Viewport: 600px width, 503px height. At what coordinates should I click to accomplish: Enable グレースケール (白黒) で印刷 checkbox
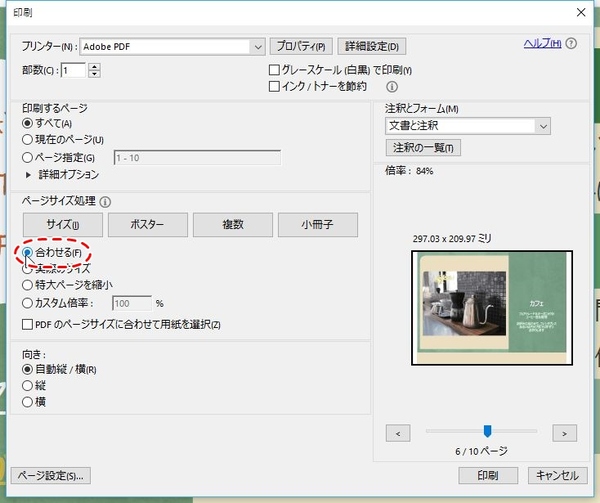pyautogui.click(x=274, y=70)
